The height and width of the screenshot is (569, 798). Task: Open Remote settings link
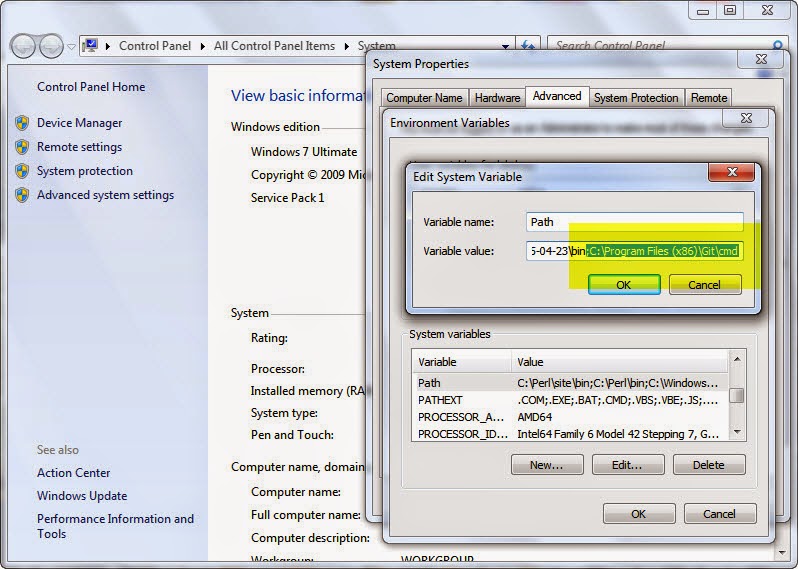79,147
